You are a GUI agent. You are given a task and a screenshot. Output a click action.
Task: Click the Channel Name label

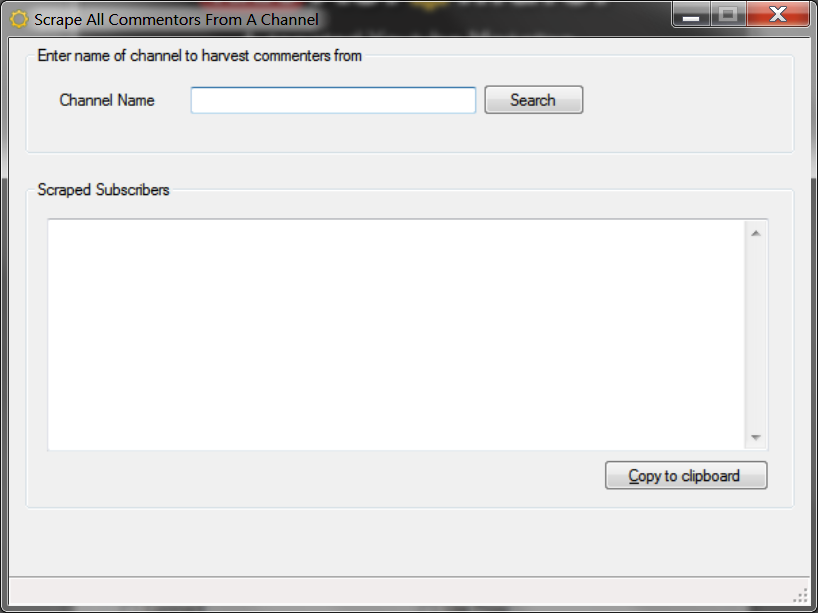107,100
